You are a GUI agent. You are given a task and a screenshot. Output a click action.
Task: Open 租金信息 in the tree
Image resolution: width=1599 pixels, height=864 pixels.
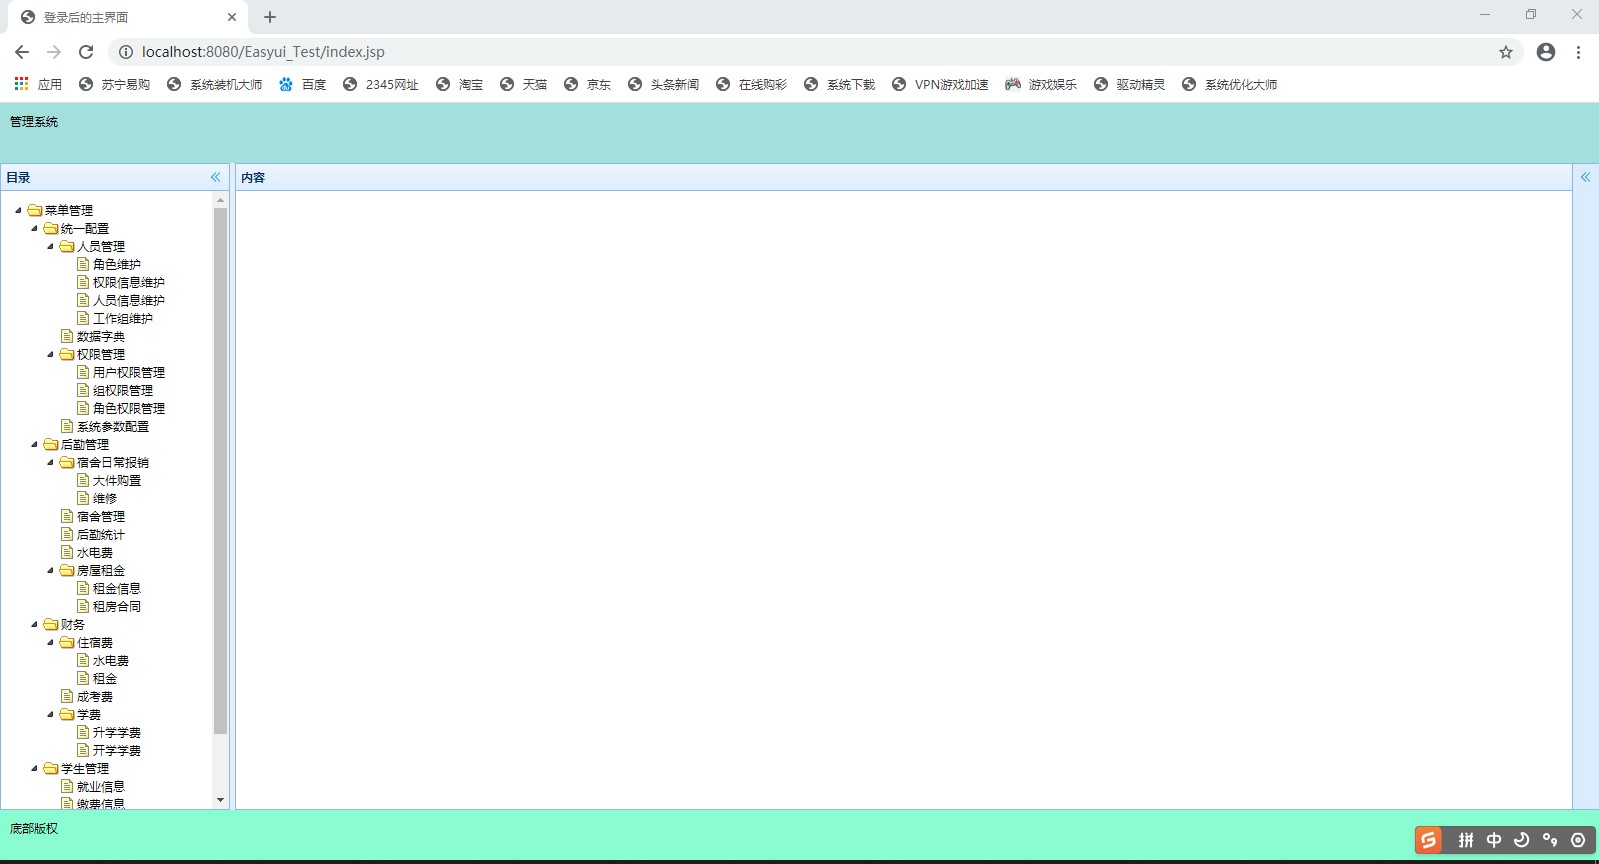tap(117, 588)
